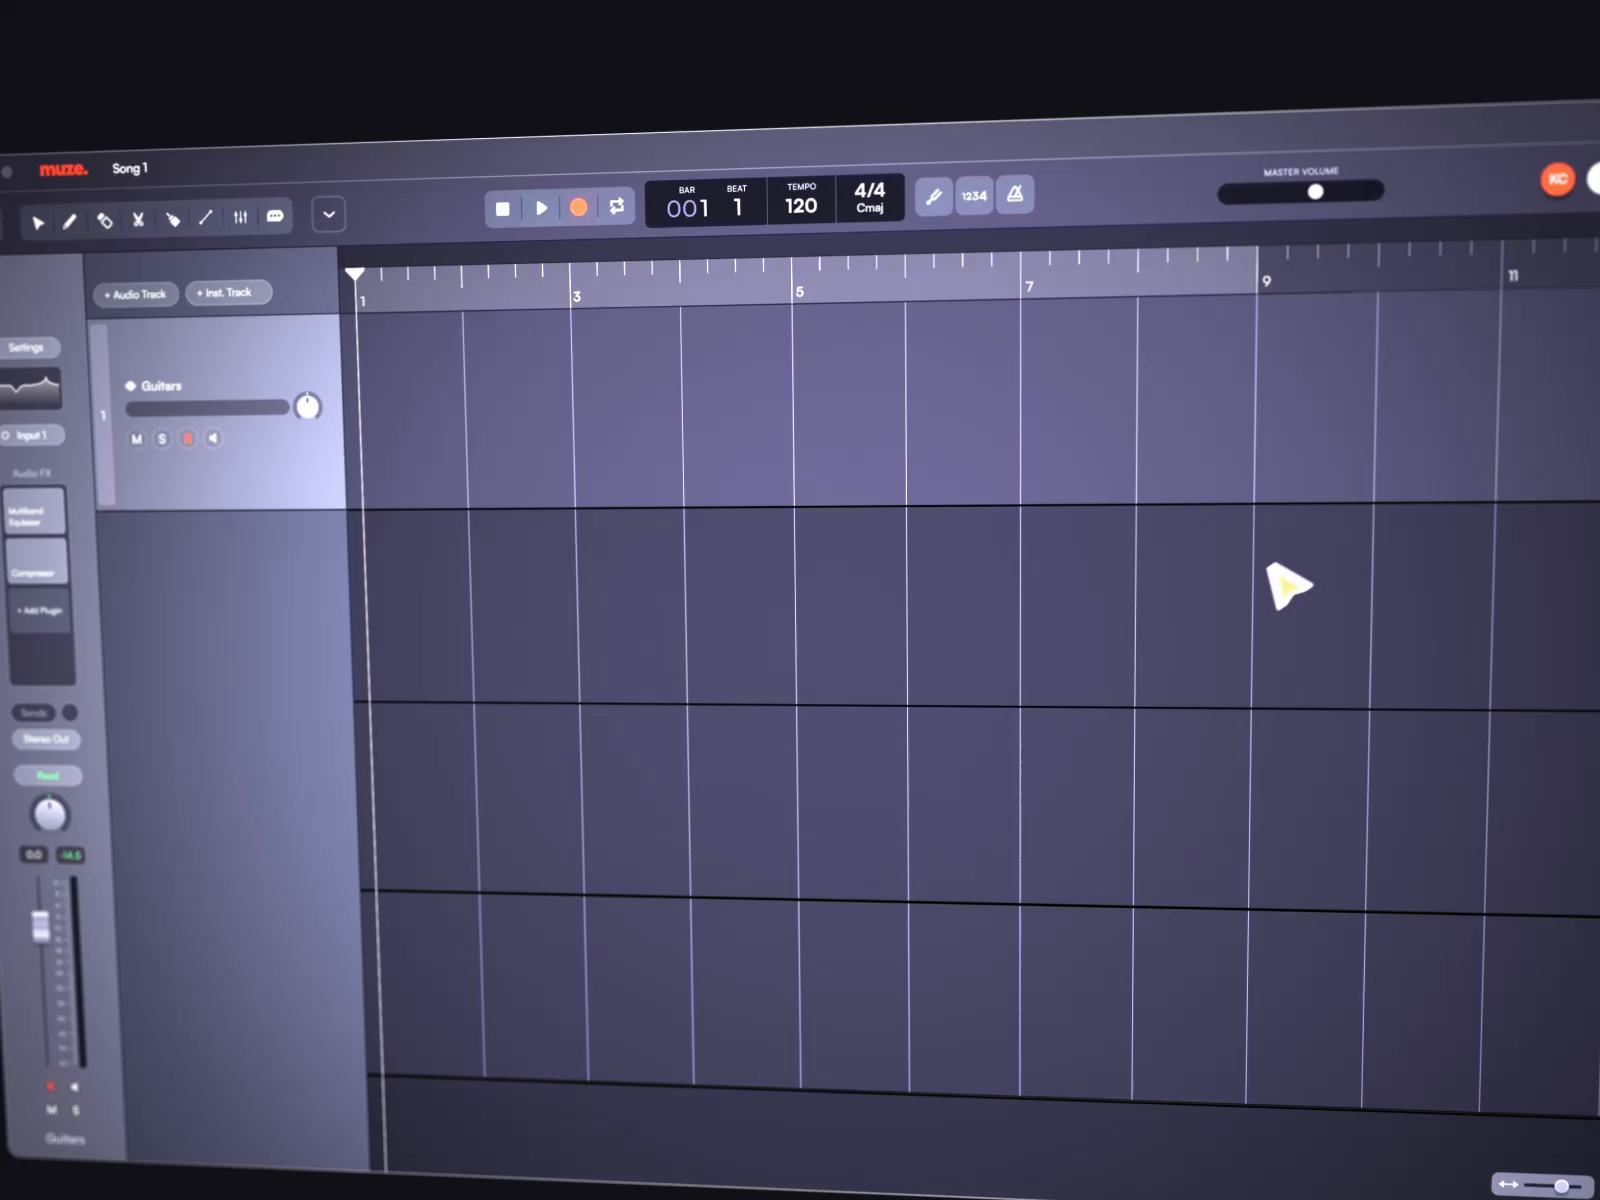Open channel strip Settings button
The image size is (1600, 1200).
(30, 348)
